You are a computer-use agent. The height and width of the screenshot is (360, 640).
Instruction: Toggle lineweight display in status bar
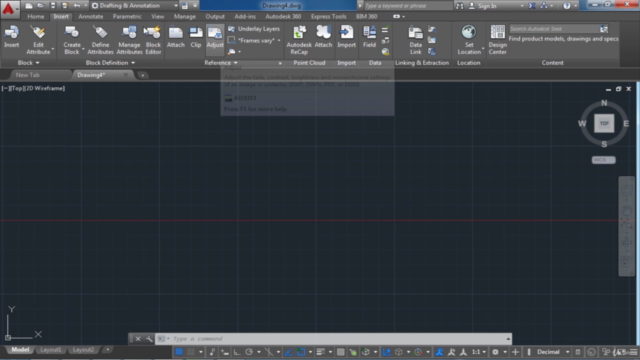click(x=321, y=352)
